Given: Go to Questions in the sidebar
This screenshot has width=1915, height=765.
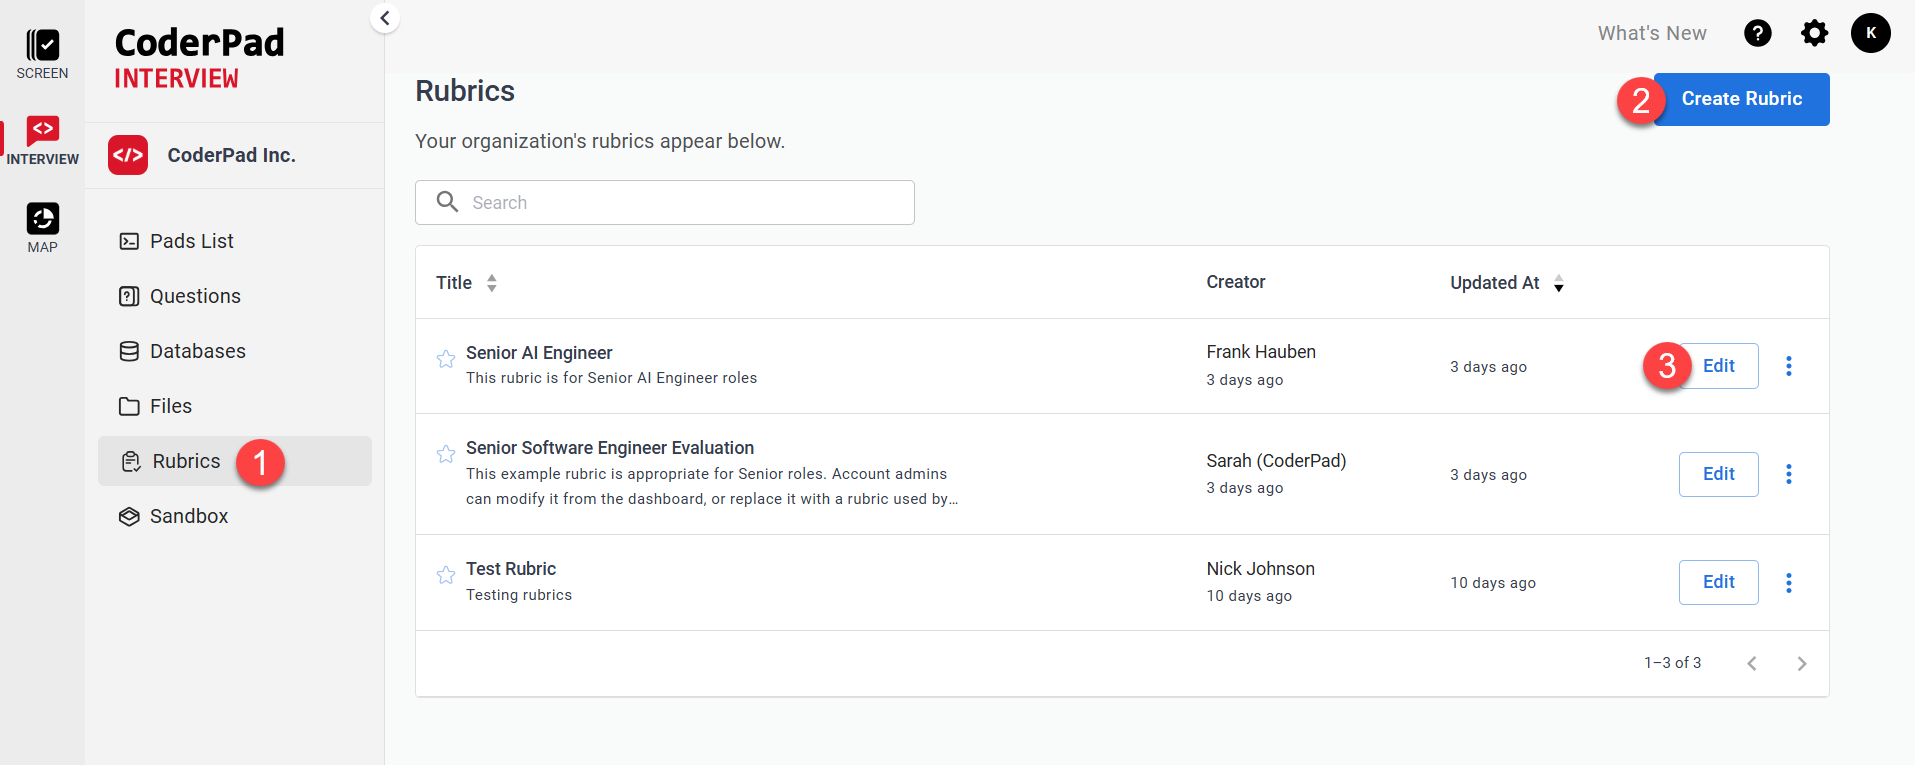Looking at the screenshot, I should pos(195,296).
